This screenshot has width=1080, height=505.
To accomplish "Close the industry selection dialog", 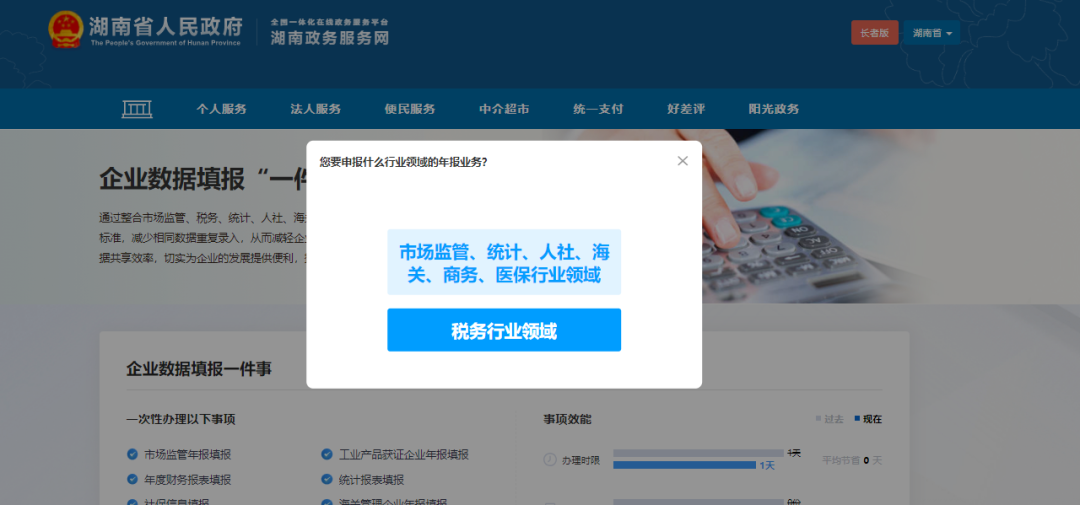I will pyautogui.click(x=682, y=161).
